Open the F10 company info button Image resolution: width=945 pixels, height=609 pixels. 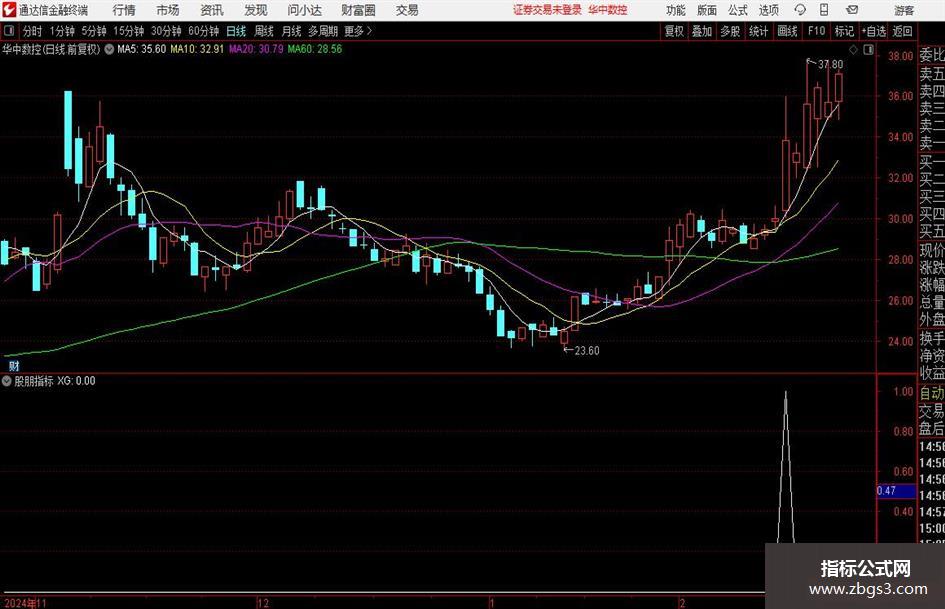816,31
